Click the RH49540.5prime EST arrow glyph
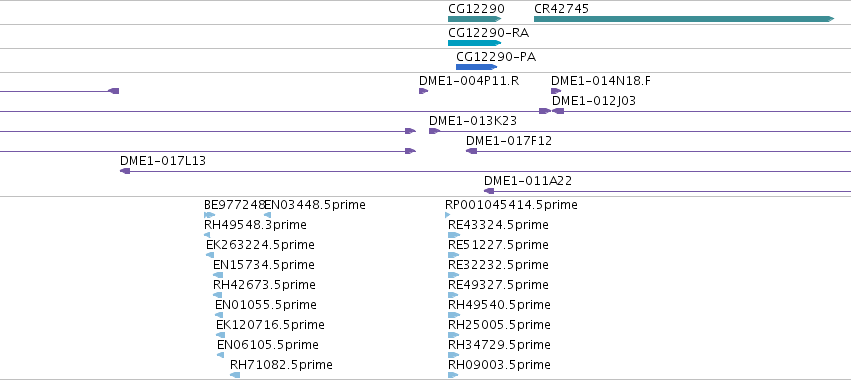851x380 pixels. point(454,315)
